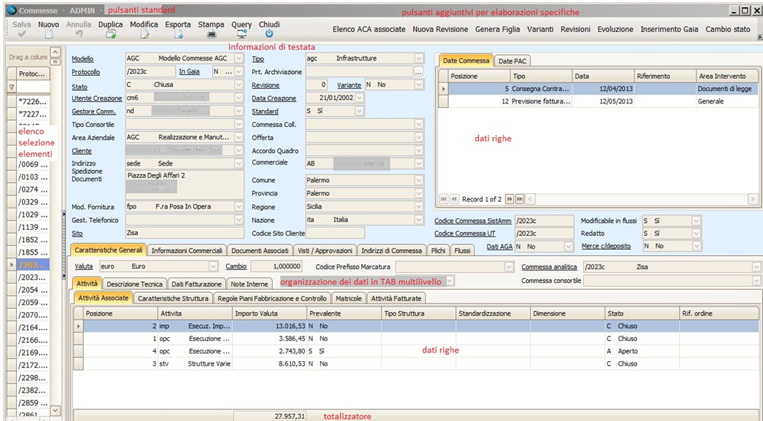Switch to the Informazioni Commerciali tab
This screenshot has height=421, width=763.
[x=187, y=250]
